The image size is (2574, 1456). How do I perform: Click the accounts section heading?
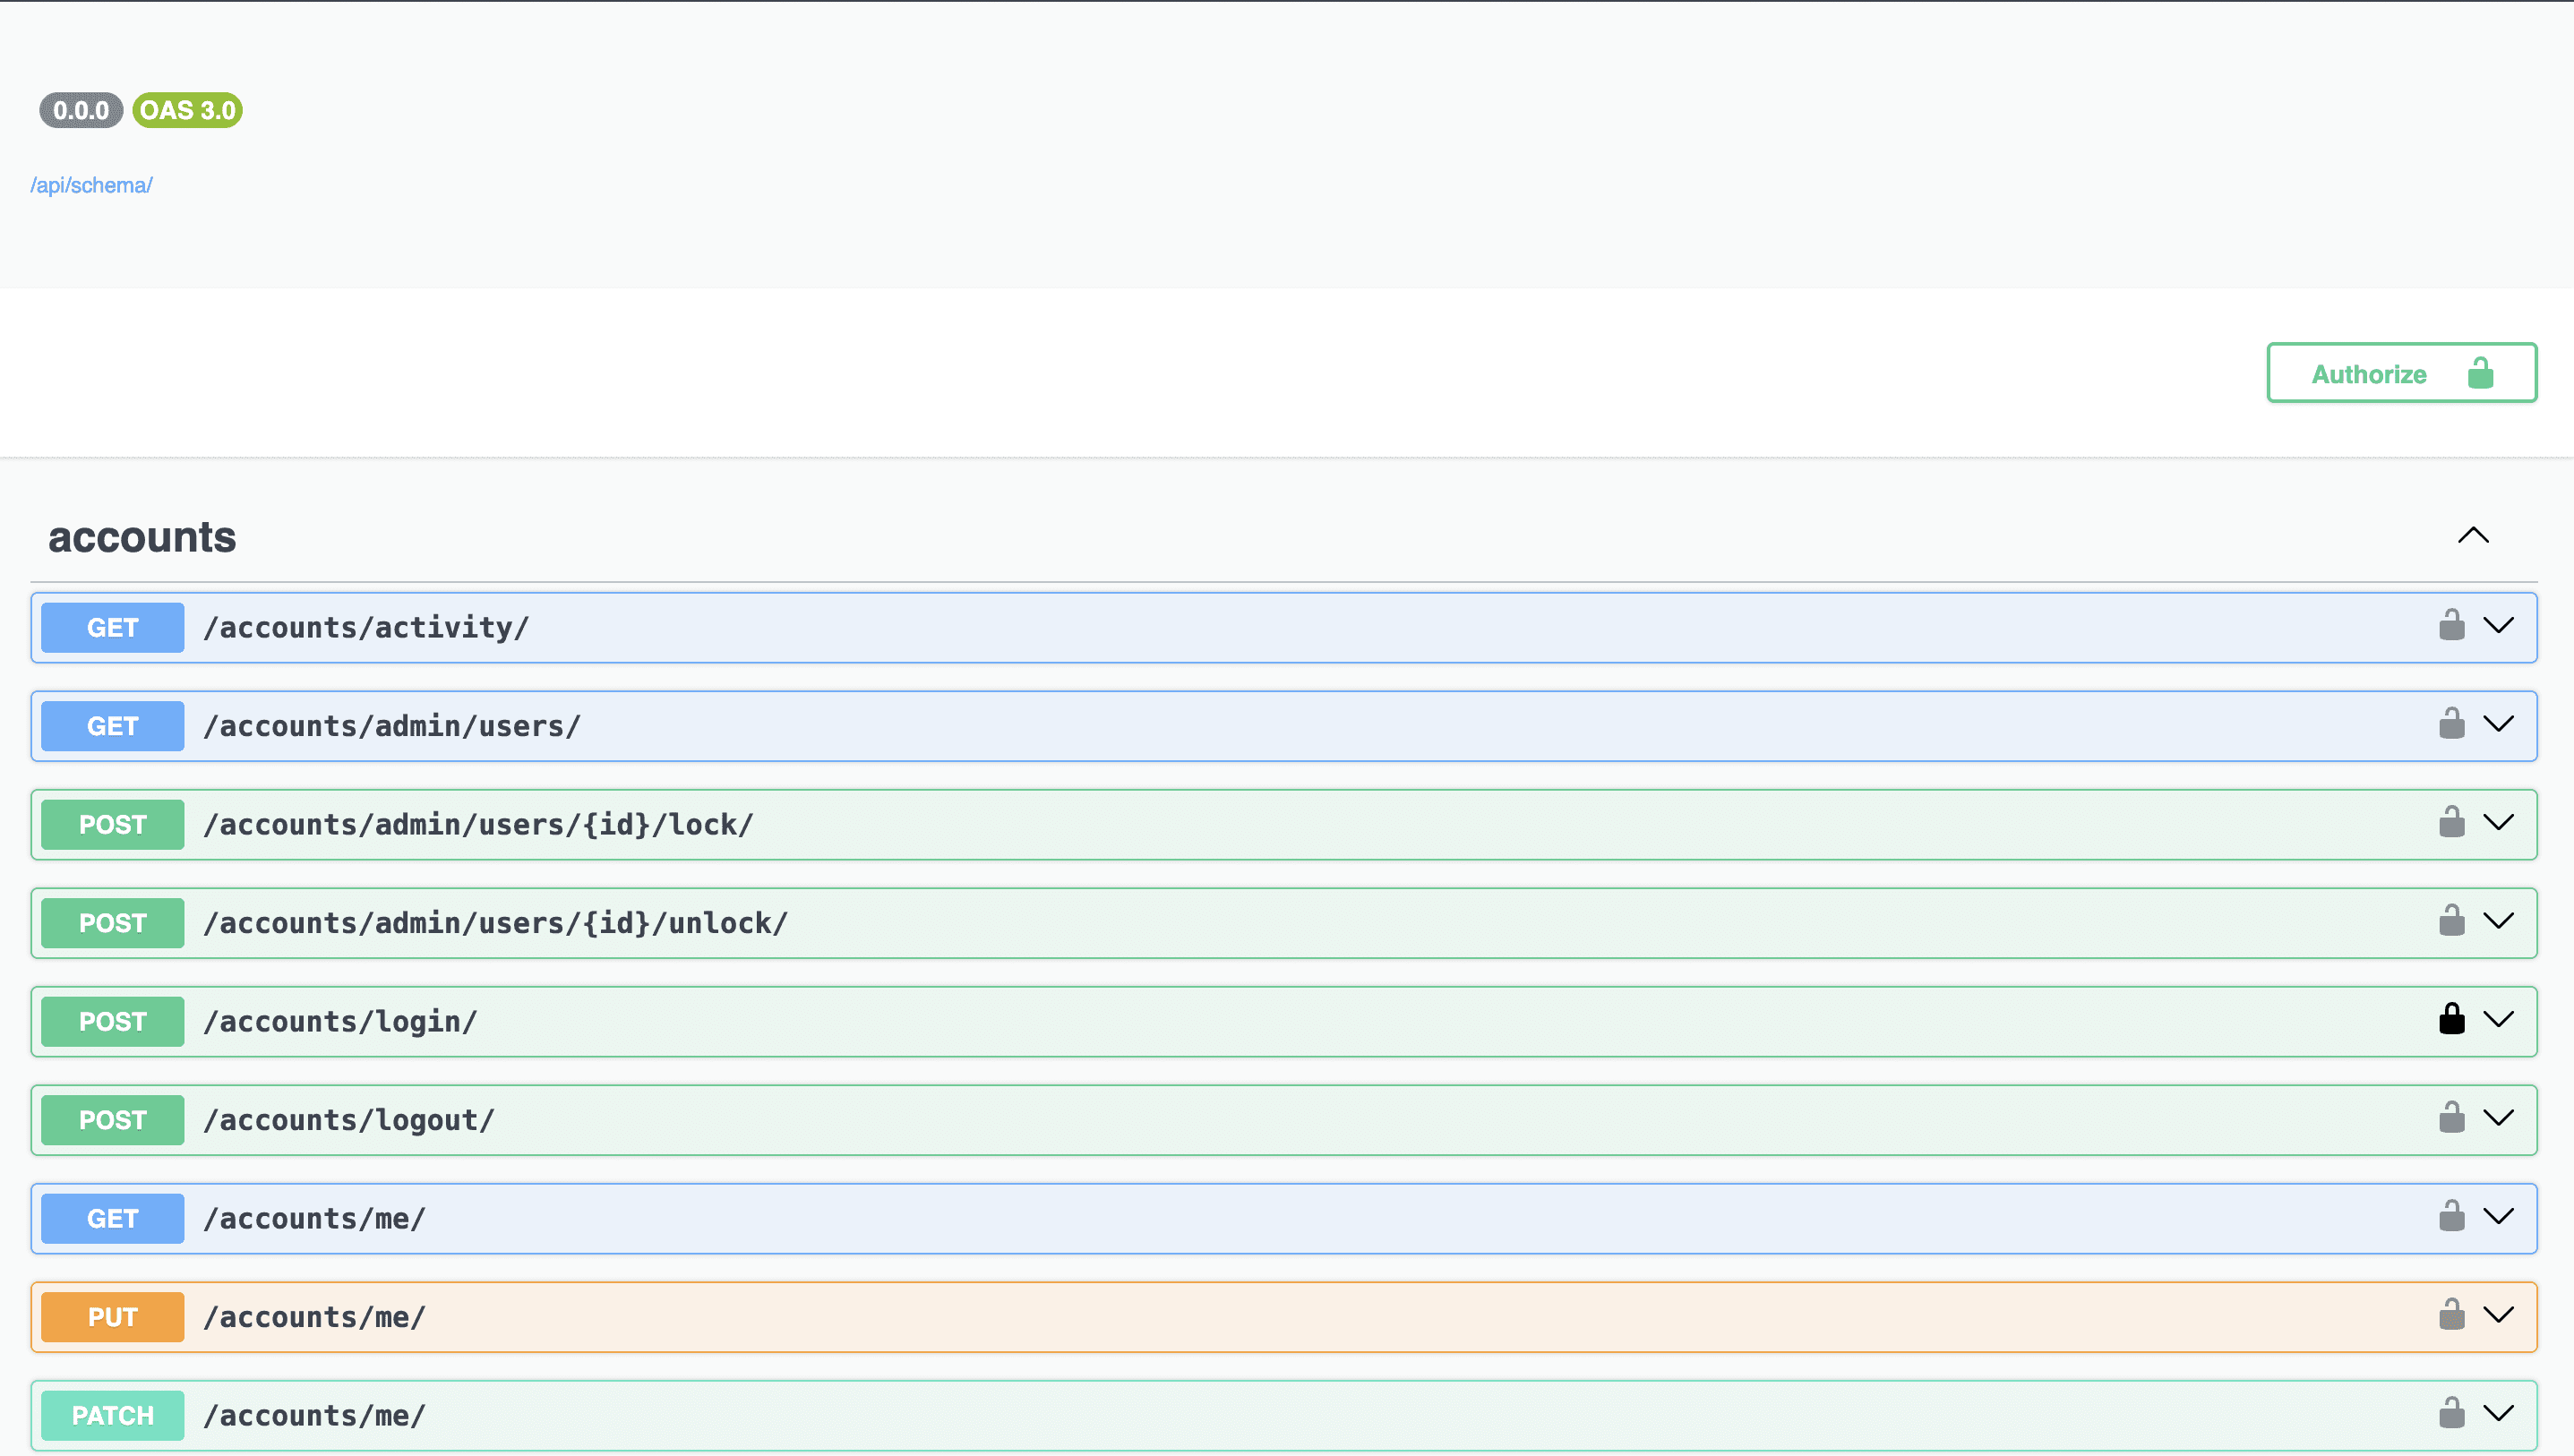point(142,538)
